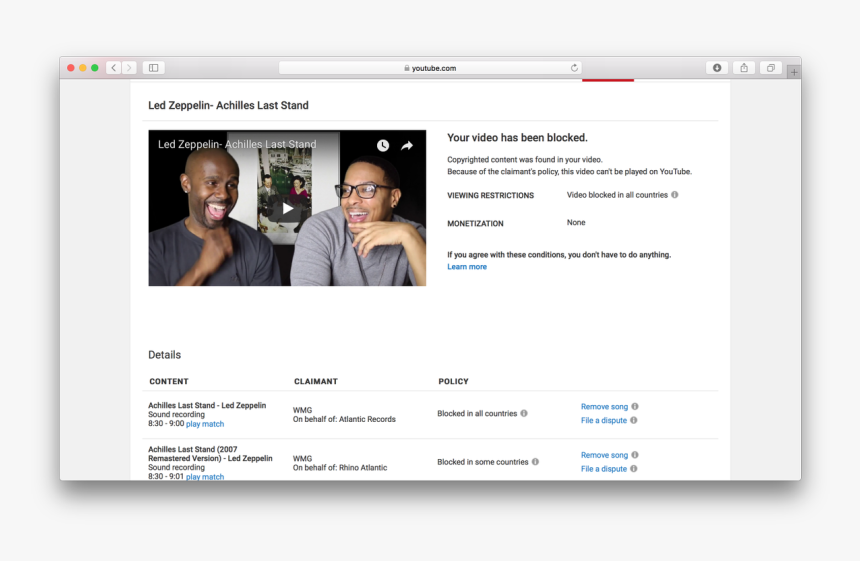860x561 pixels.
Task: Show all tabs overview button
Action: point(771,67)
